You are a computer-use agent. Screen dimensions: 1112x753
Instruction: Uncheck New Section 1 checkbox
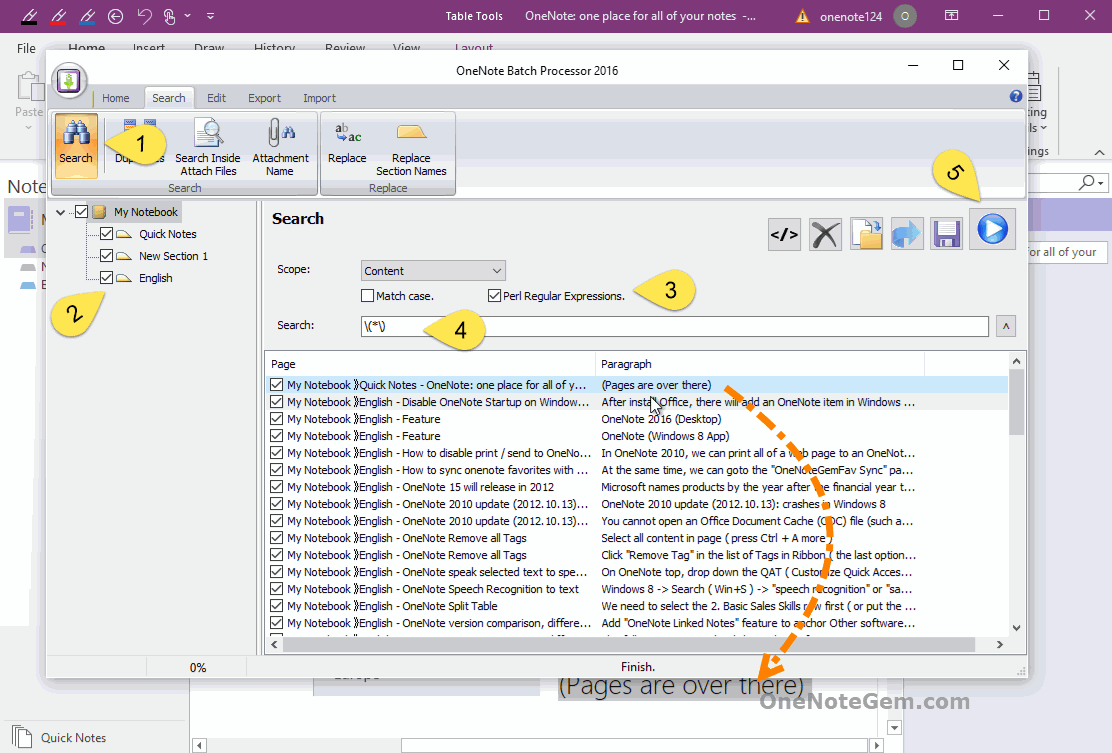coord(106,255)
